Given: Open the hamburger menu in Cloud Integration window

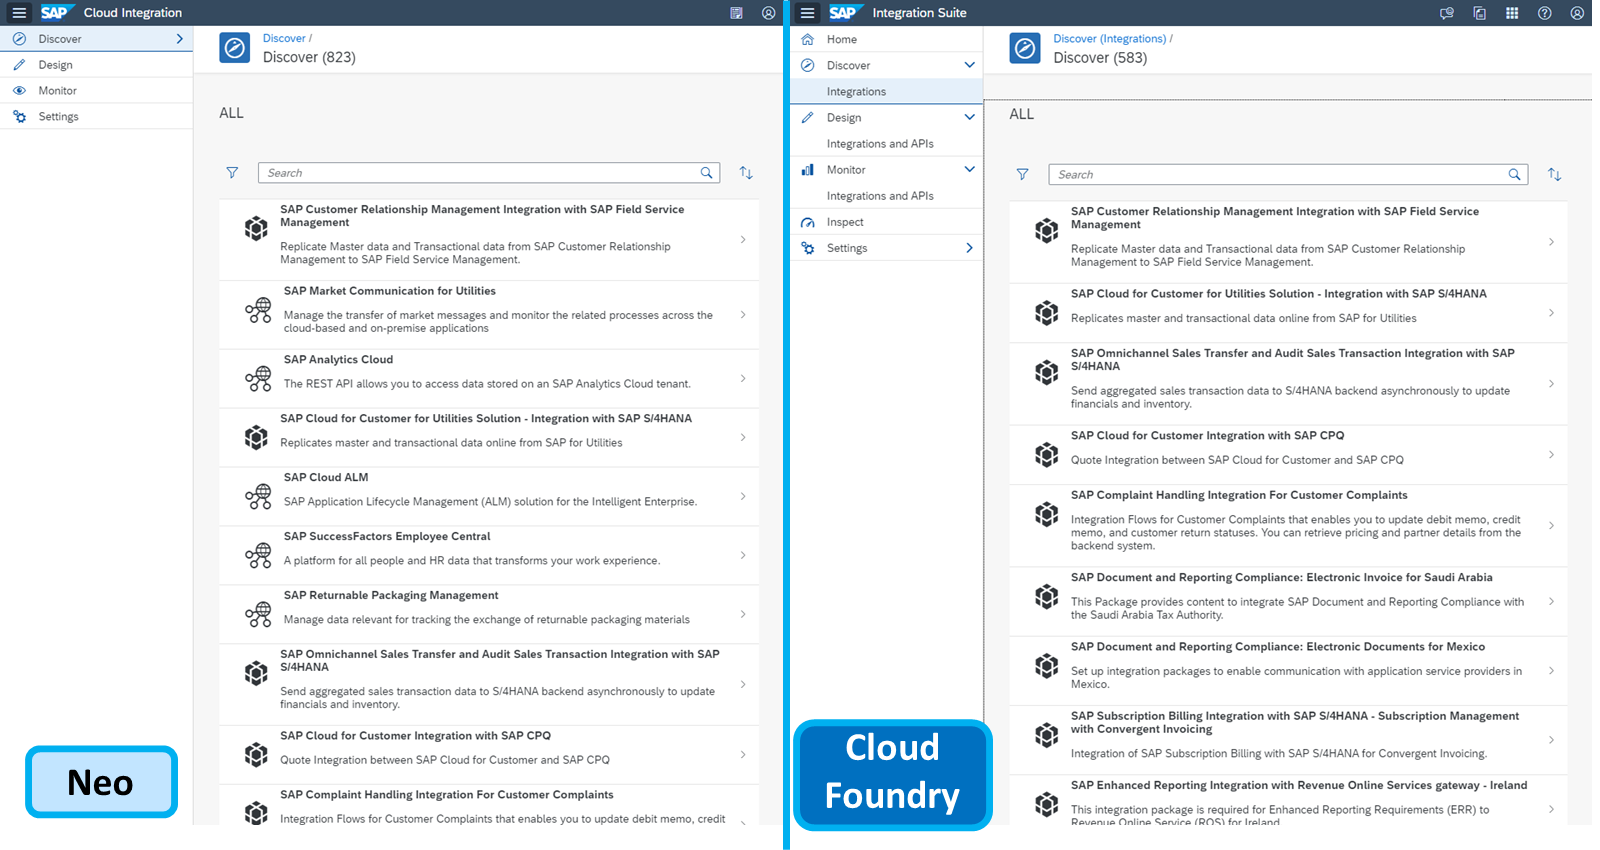Looking at the screenshot, I should [x=19, y=13].
